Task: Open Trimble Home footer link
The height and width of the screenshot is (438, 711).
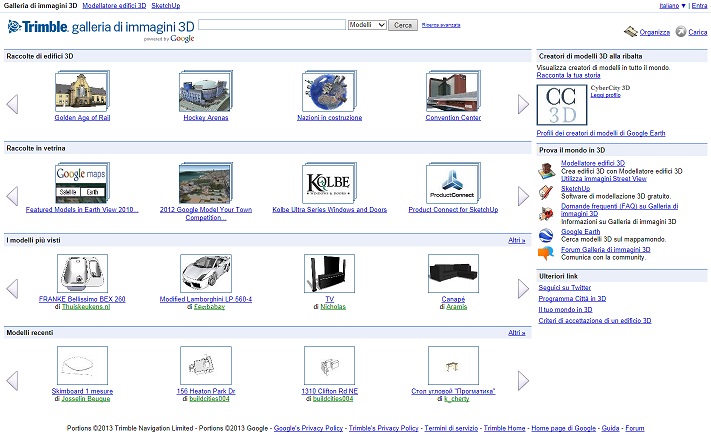Action: [x=504, y=428]
